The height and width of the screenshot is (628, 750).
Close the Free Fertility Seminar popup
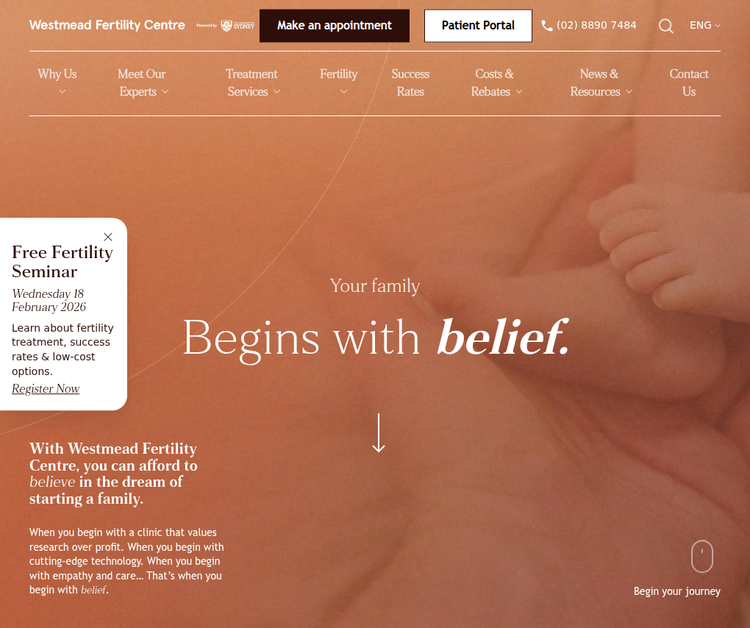(x=108, y=237)
